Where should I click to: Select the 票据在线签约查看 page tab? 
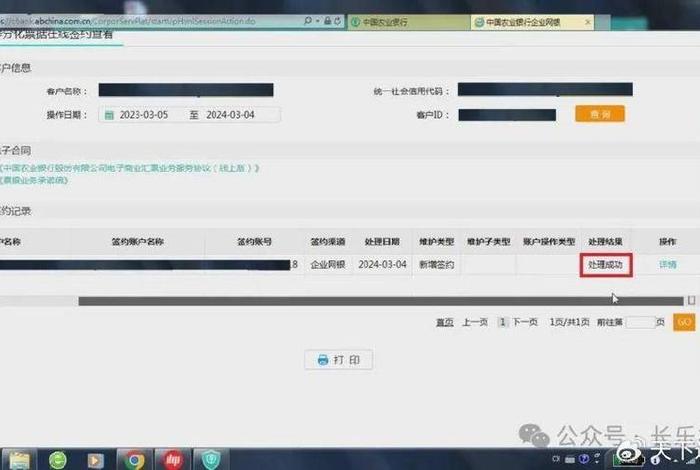[56, 35]
